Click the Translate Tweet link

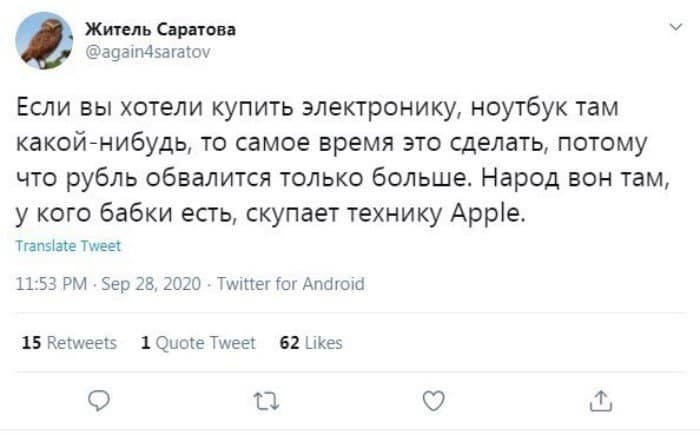click(68, 246)
